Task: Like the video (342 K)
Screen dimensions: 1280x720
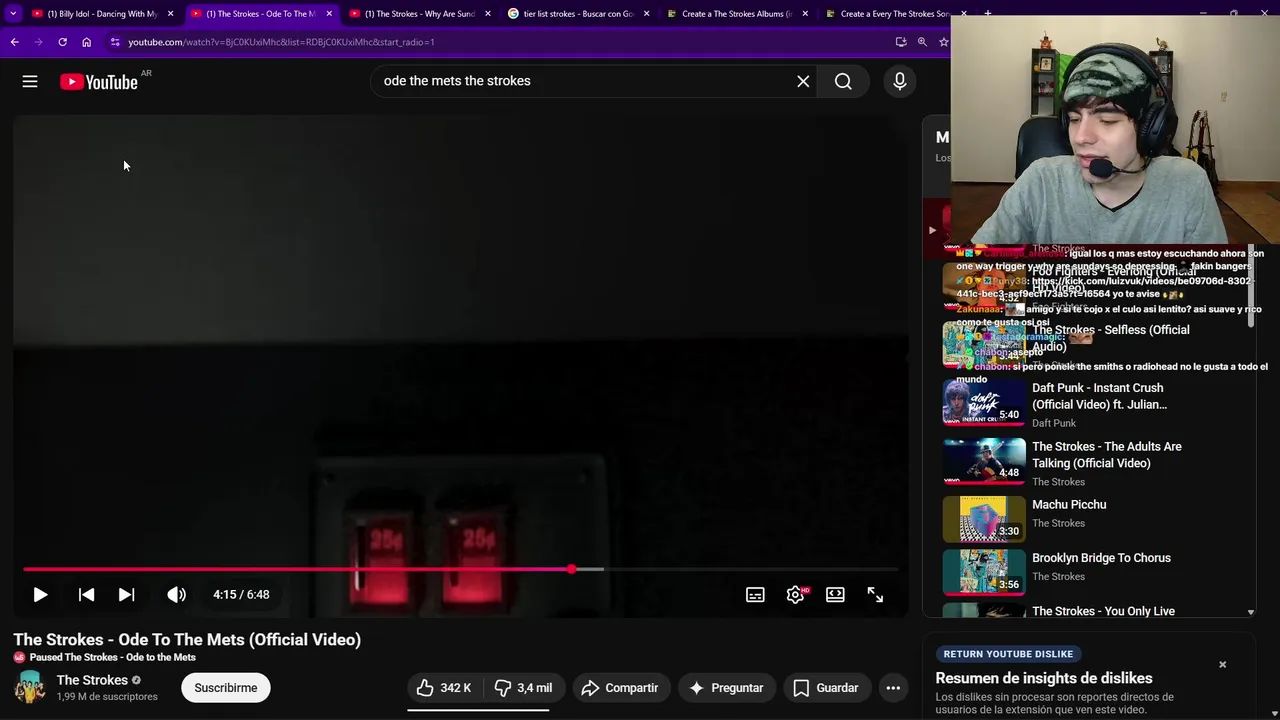Action: tap(445, 688)
